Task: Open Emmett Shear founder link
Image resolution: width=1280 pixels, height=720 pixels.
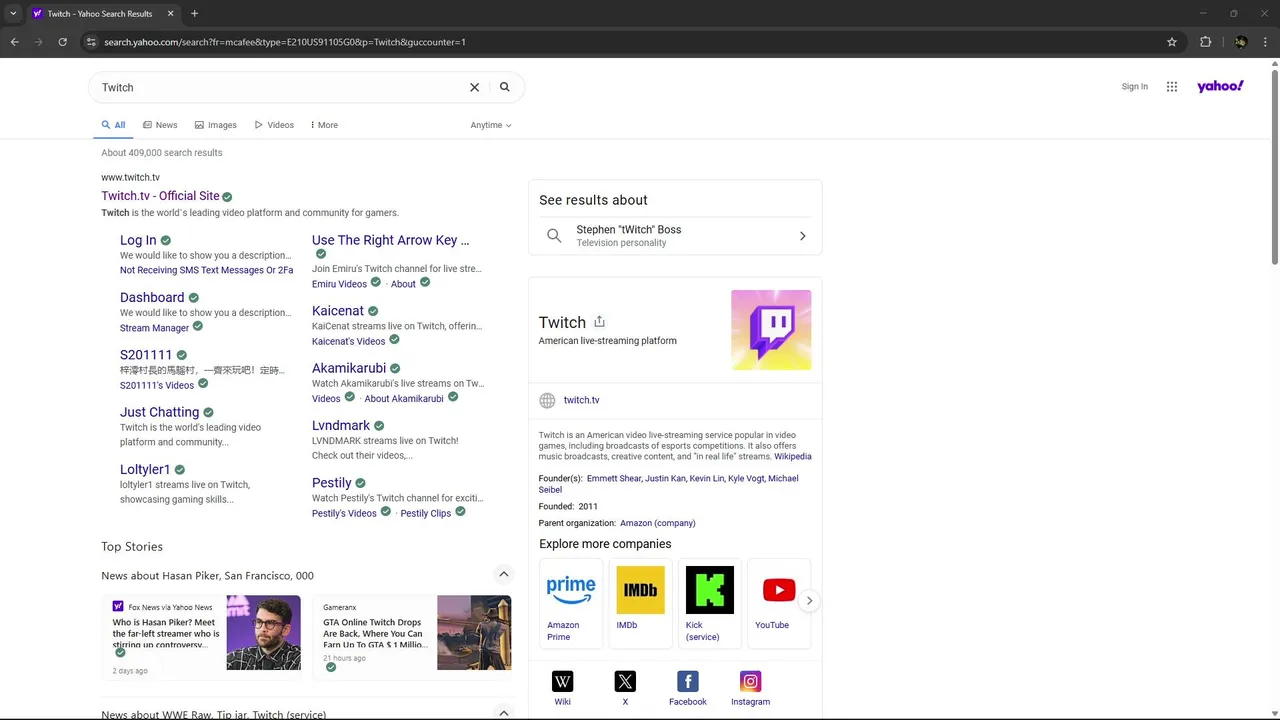Action: point(614,478)
